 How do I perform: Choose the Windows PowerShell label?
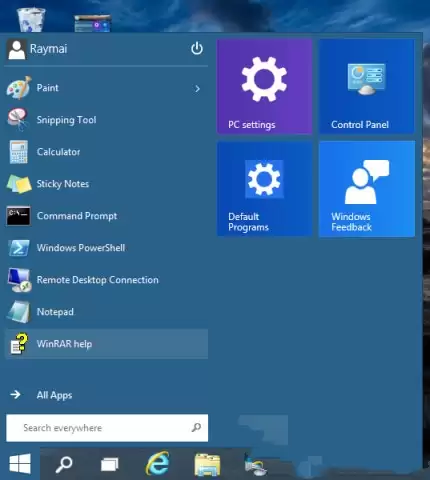pyautogui.click(x=81, y=248)
